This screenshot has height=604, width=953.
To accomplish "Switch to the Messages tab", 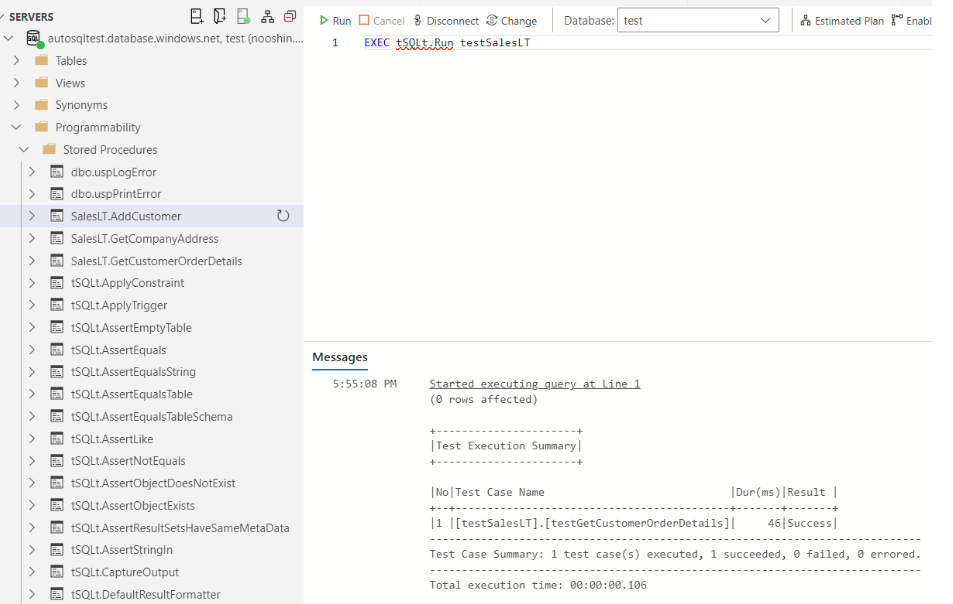I will [340, 357].
